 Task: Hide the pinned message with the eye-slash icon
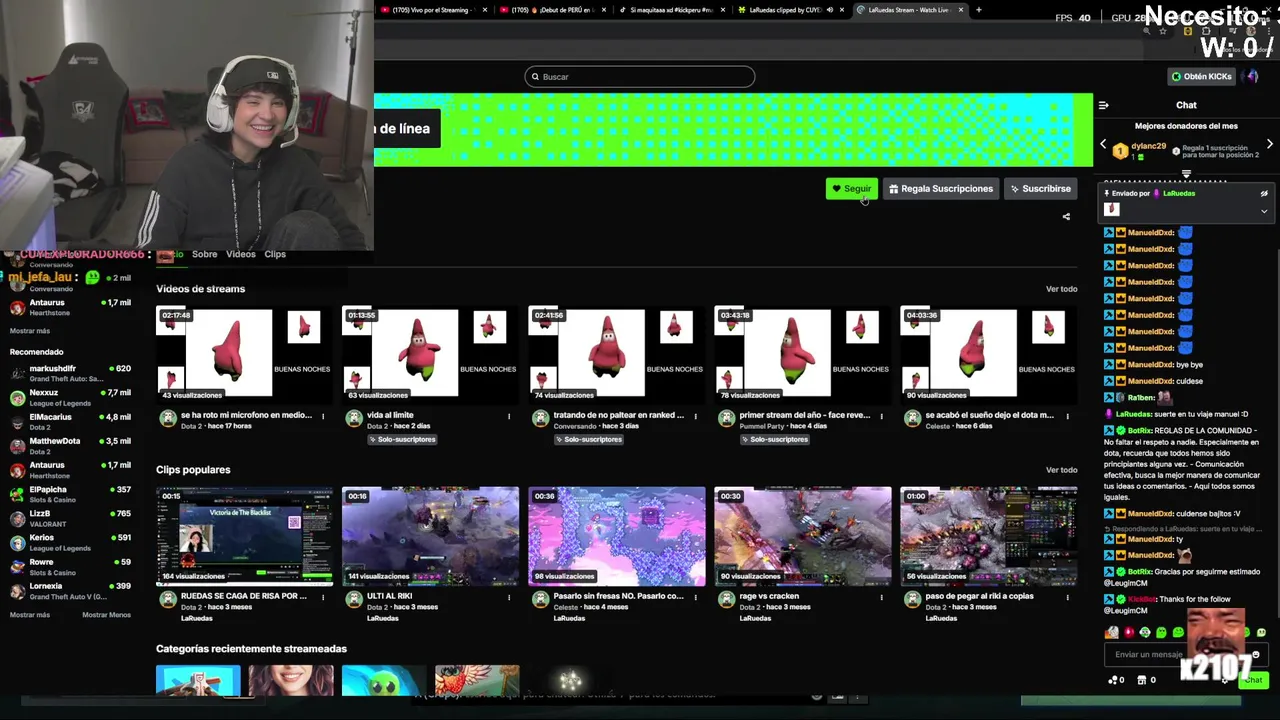point(1264,193)
